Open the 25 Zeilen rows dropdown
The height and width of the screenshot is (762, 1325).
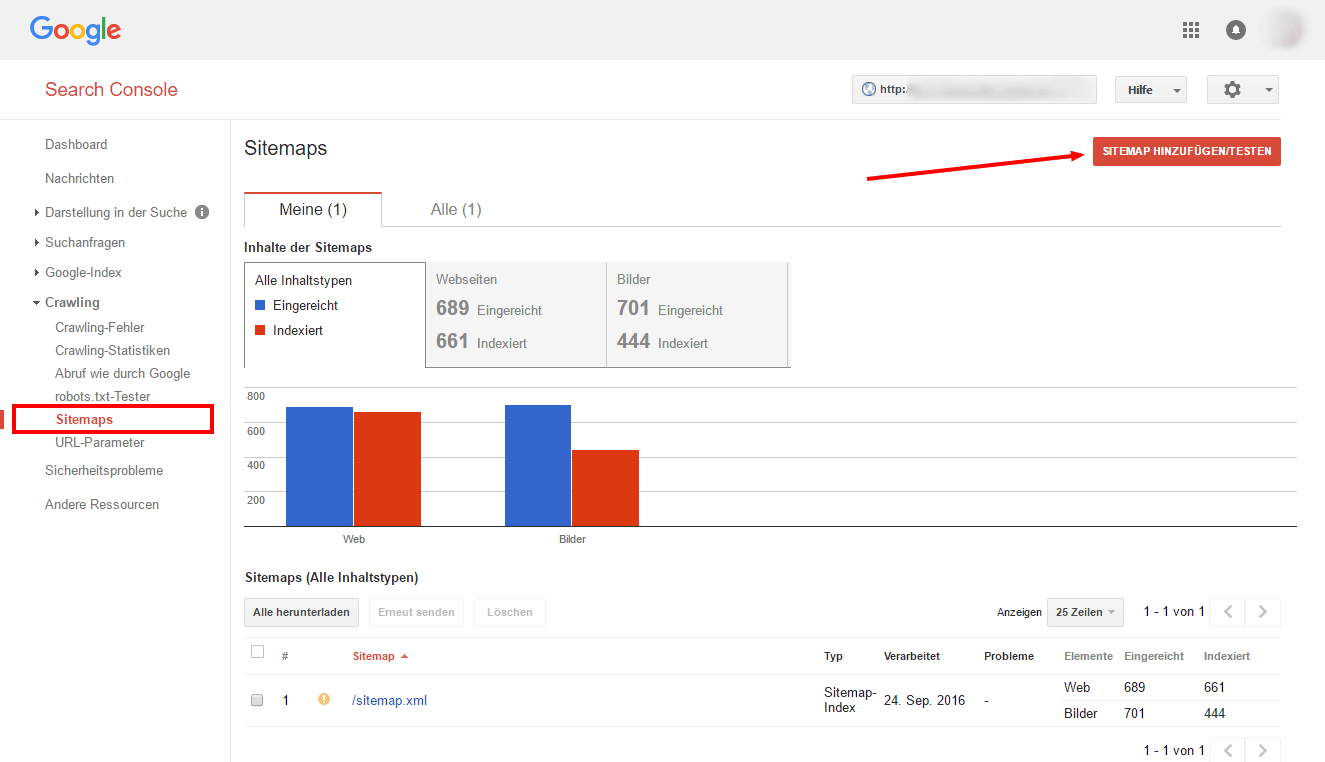[1085, 612]
